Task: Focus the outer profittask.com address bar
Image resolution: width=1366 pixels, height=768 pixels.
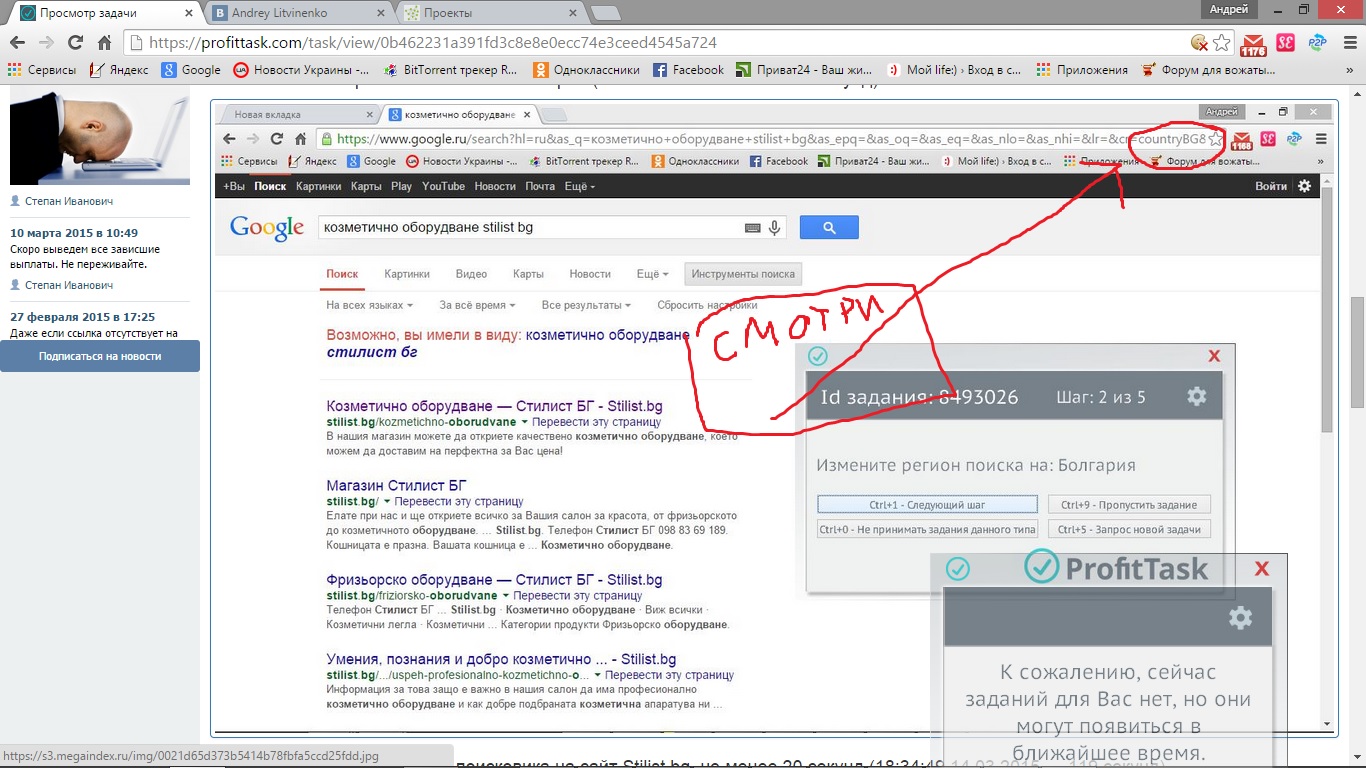Action: pos(660,43)
